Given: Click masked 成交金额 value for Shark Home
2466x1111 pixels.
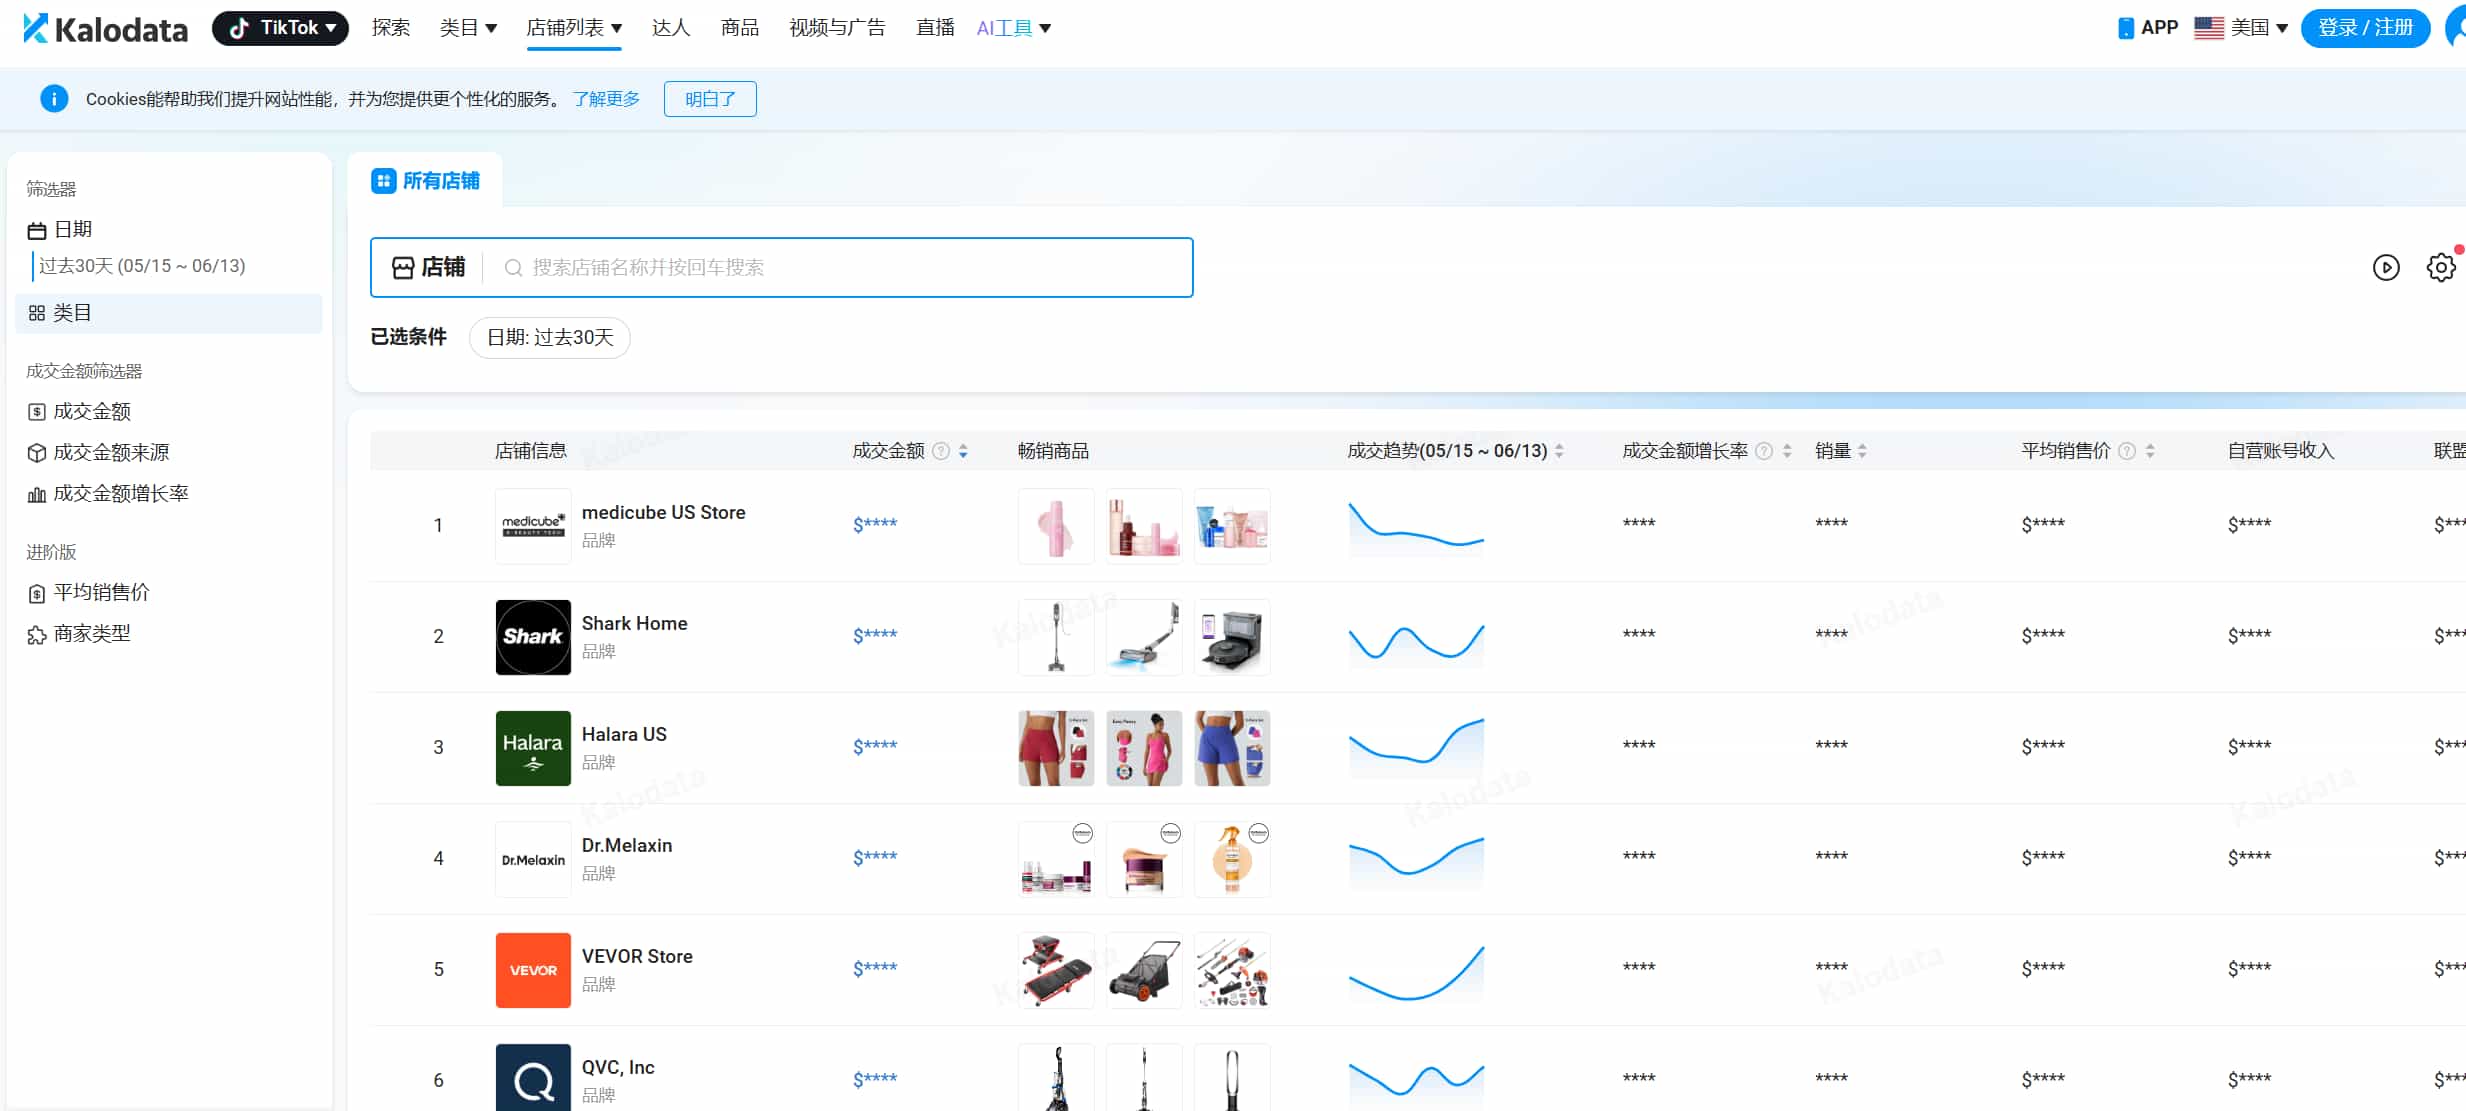Looking at the screenshot, I should pos(875,635).
